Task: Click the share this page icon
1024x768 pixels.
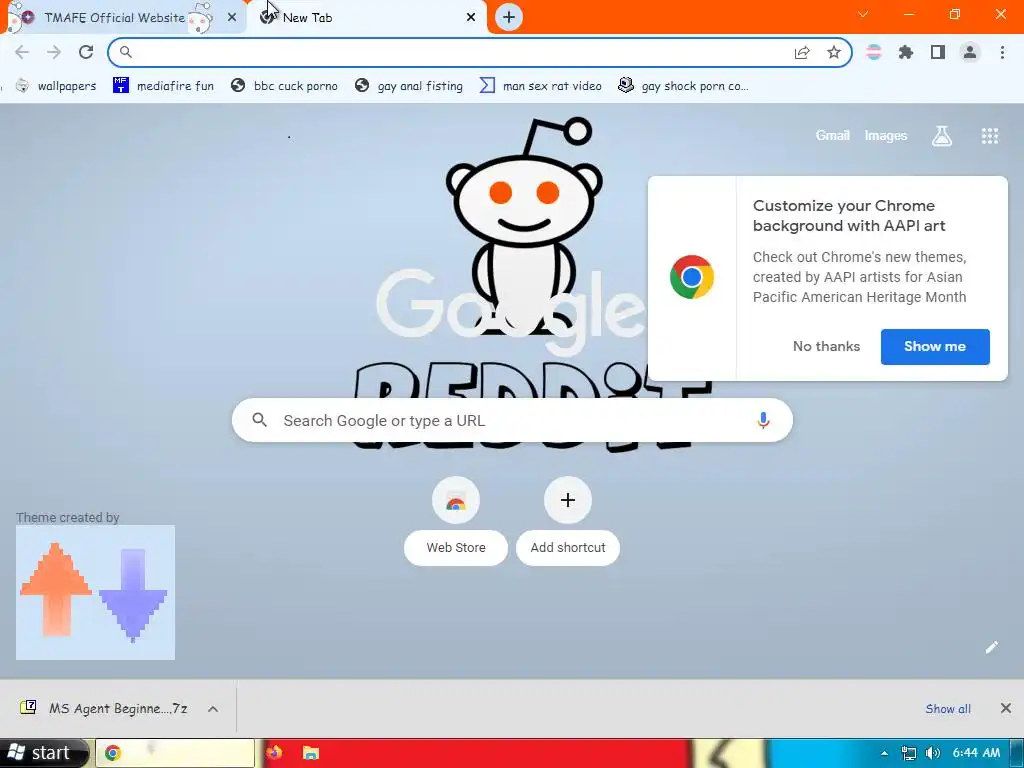Action: [x=802, y=52]
